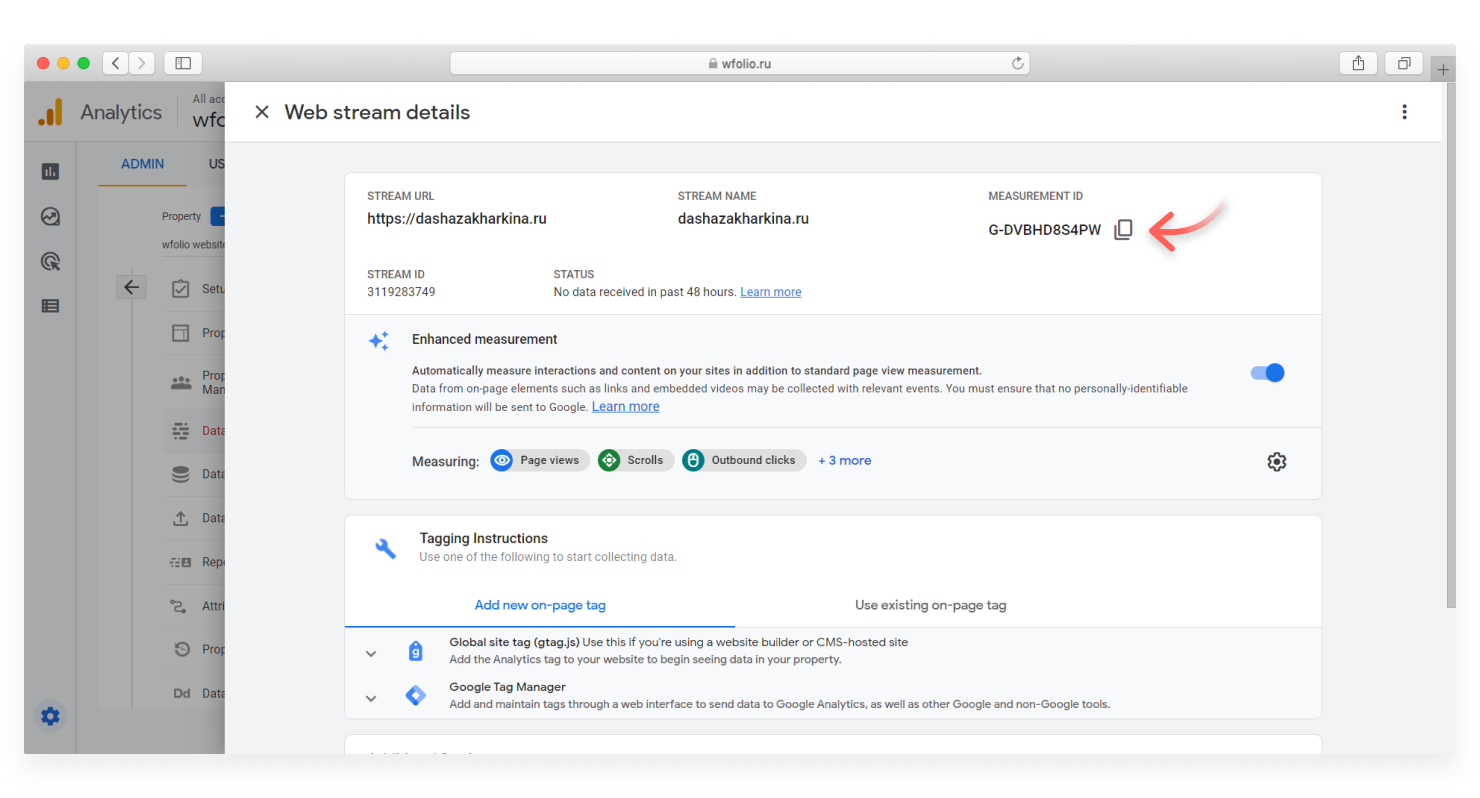Open the Setup Assistant checkbox icon row

tap(181, 289)
